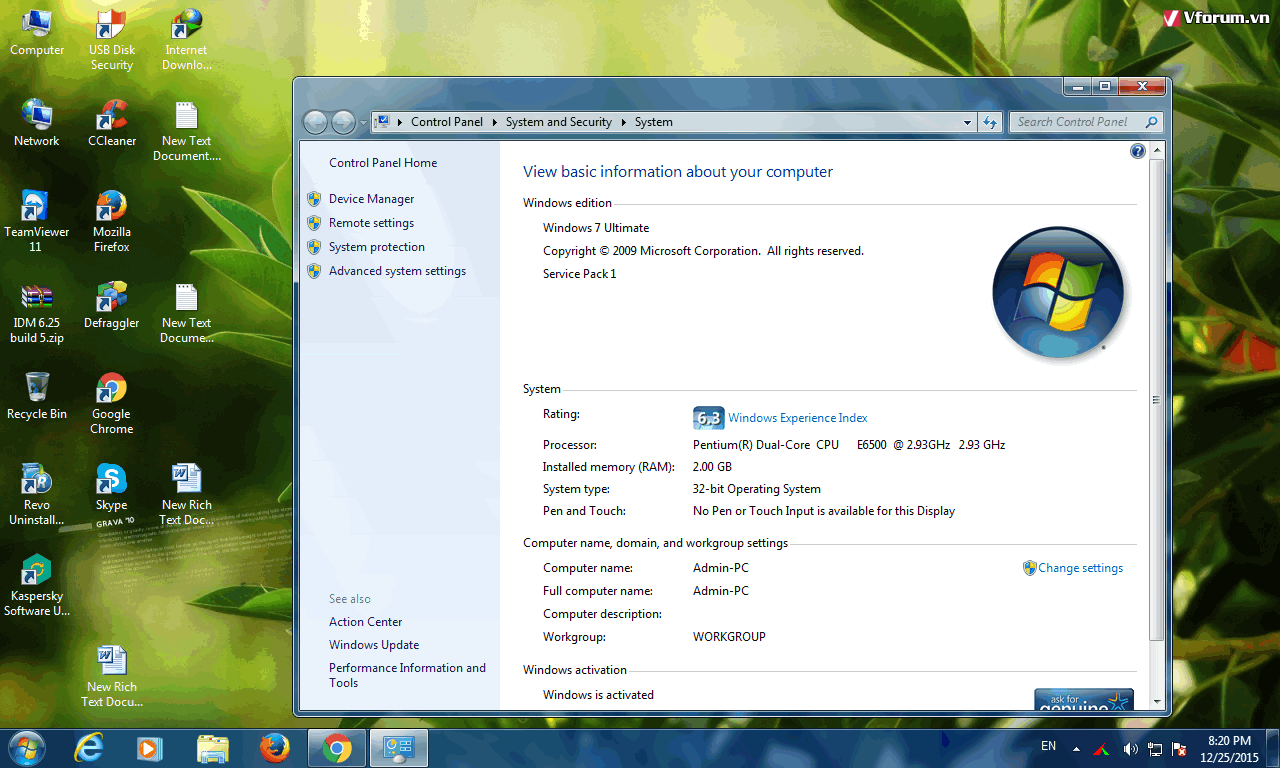Select the Skype desktop shortcut

pos(112,488)
